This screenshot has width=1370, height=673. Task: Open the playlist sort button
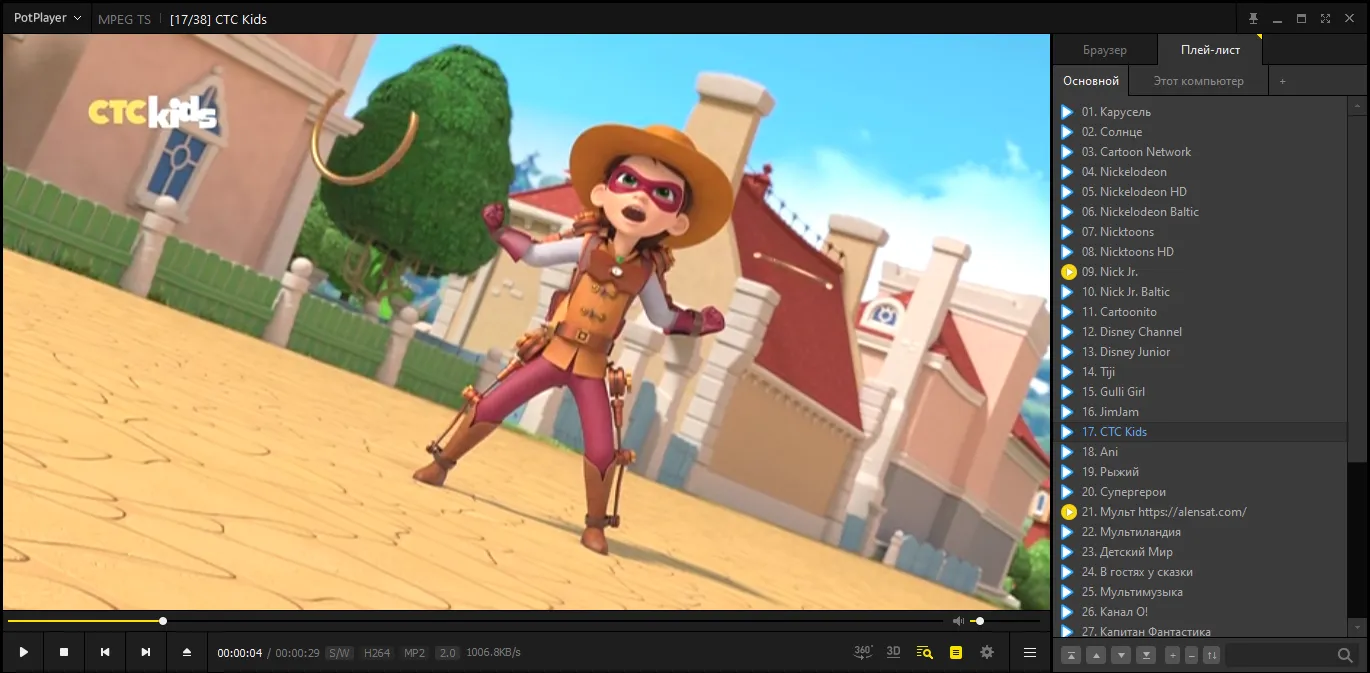[x=1212, y=655]
